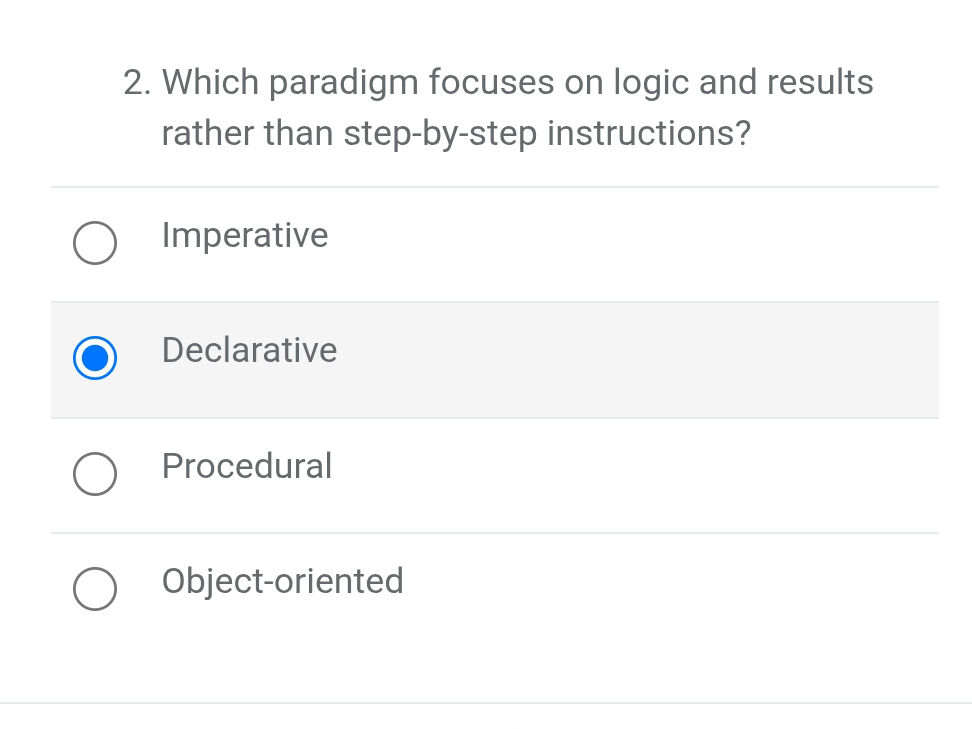972x729 pixels.
Task: Deselect the currently selected Declarative option
Action: tap(94, 358)
